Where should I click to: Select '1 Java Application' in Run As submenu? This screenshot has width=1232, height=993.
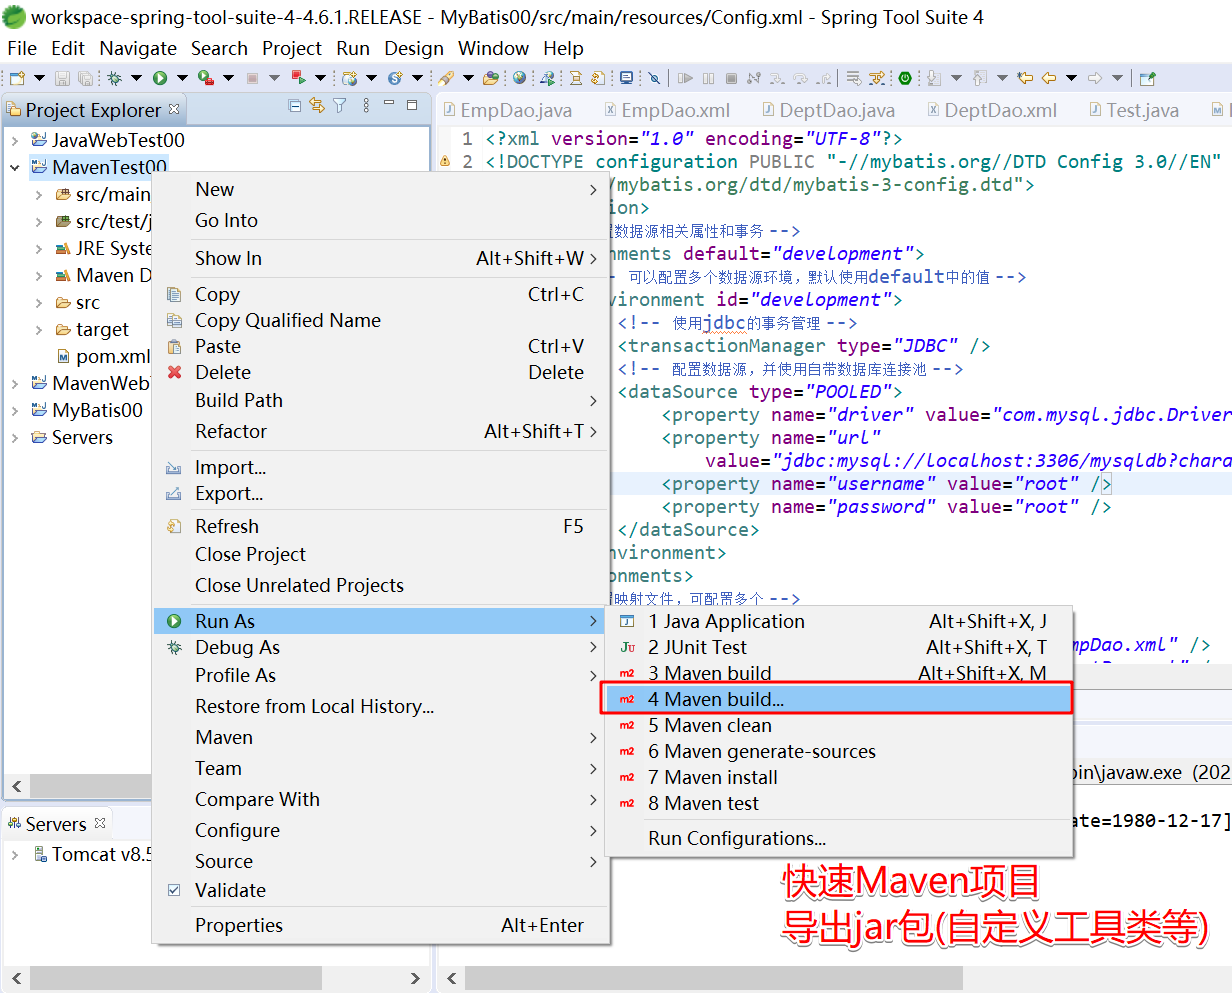pos(837,621)
